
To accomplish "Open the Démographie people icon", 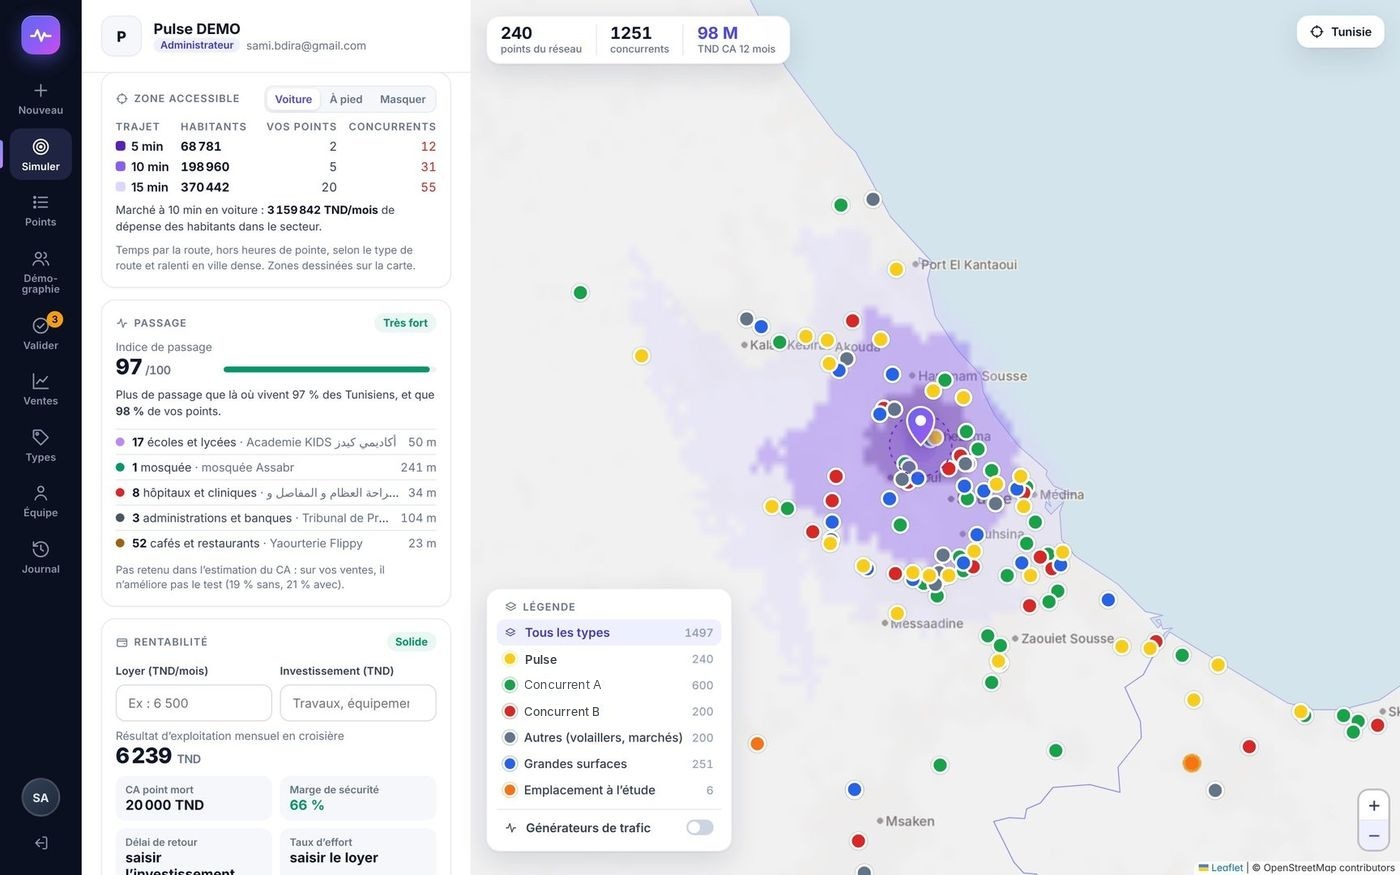I will 41,258.
